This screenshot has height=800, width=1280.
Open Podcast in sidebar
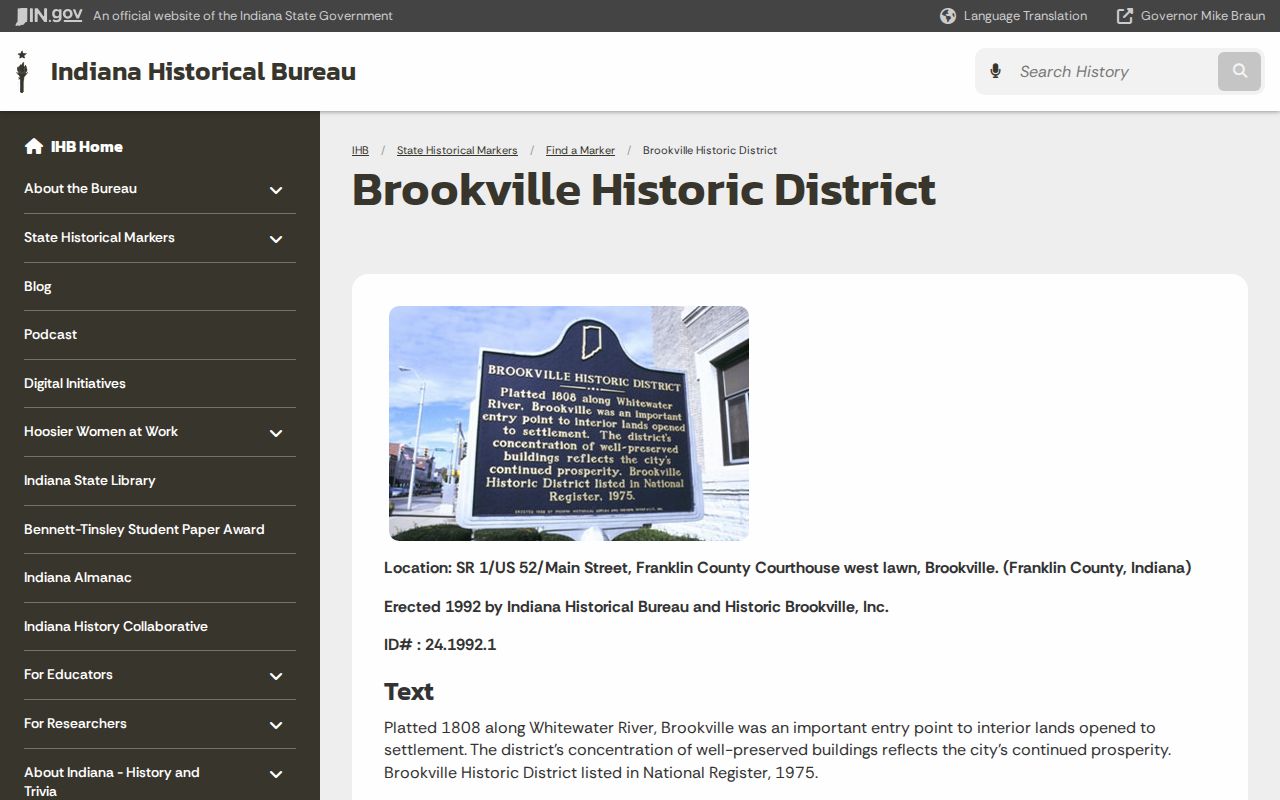(50, 334)
